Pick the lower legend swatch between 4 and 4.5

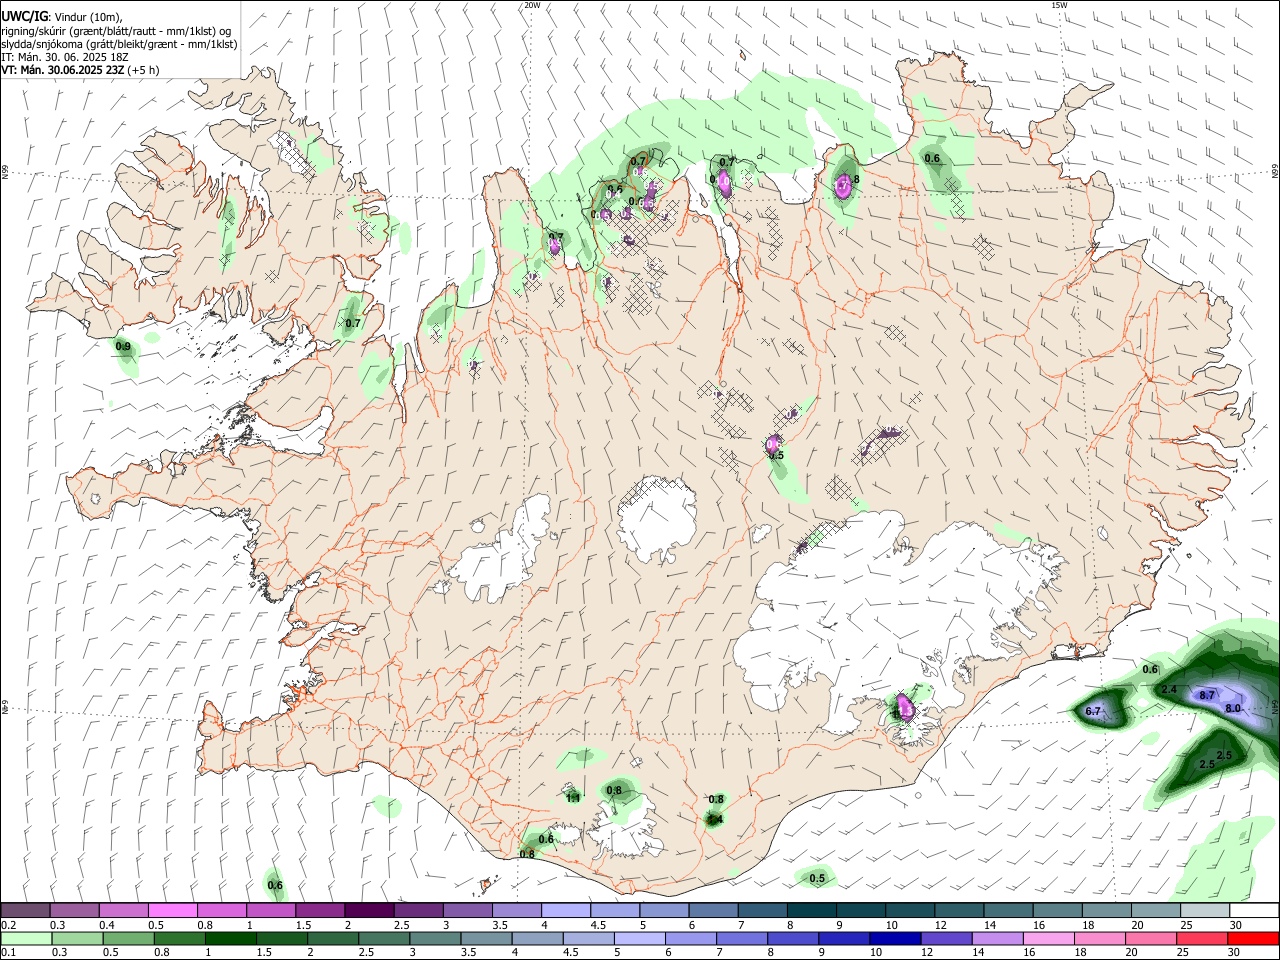(536, 938)
